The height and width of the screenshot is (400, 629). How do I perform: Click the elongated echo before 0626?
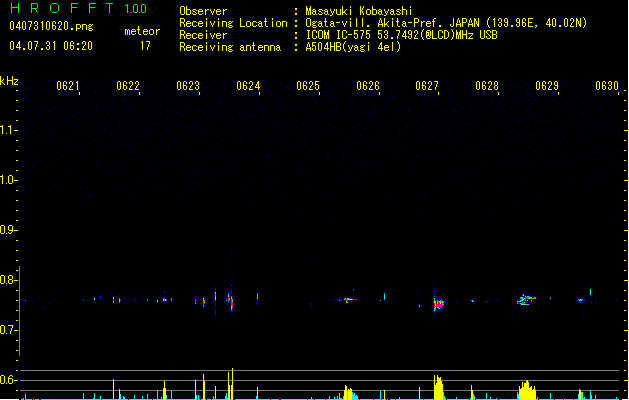[x=346, y=299]
